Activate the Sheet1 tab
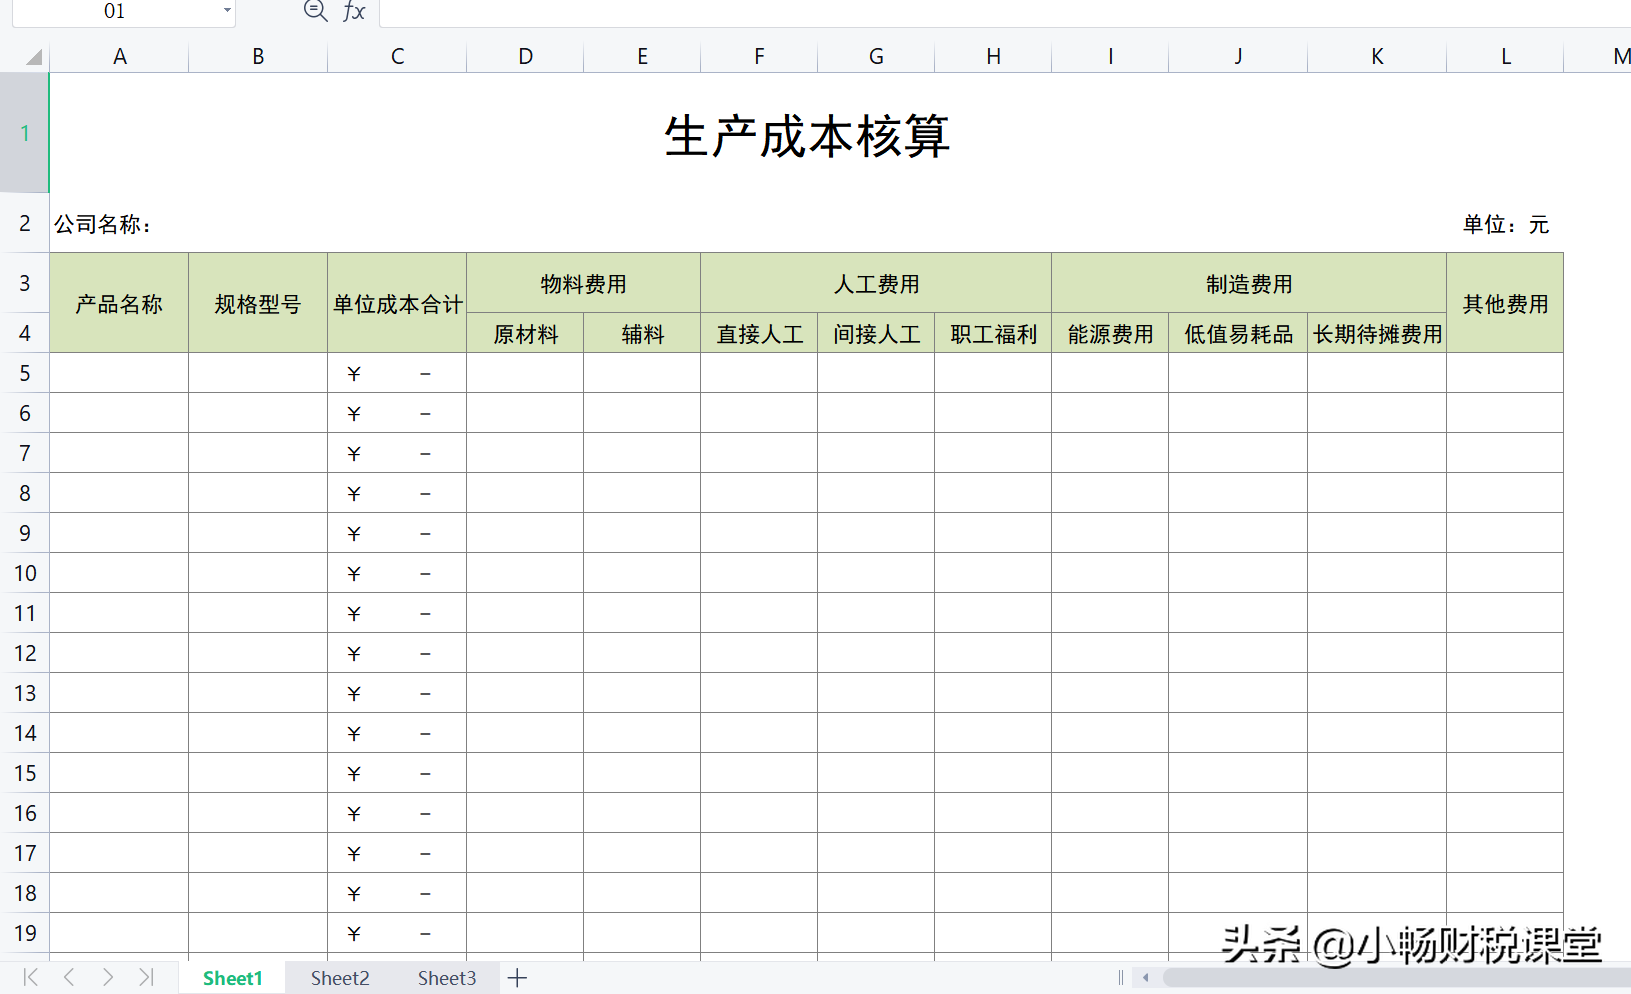The height and width of the screenshot is (994, 1631). [231, 978]
